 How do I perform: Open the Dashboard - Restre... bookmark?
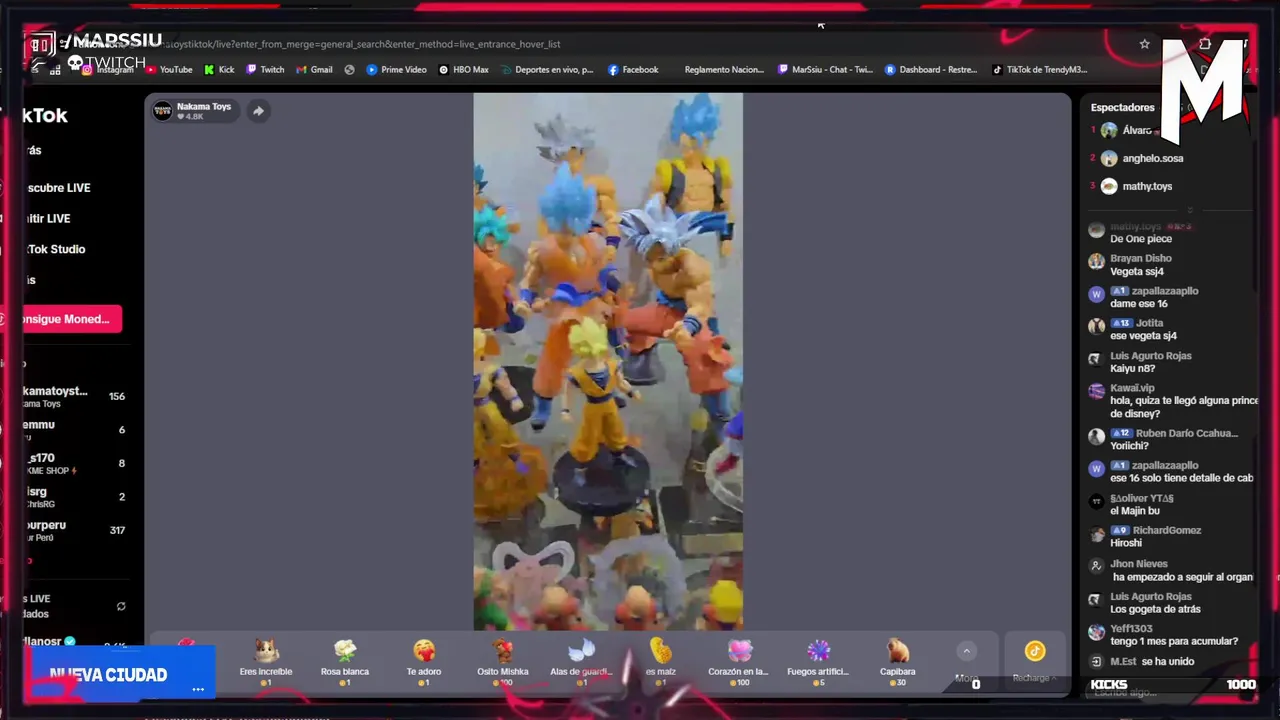(x=930, y=70)
